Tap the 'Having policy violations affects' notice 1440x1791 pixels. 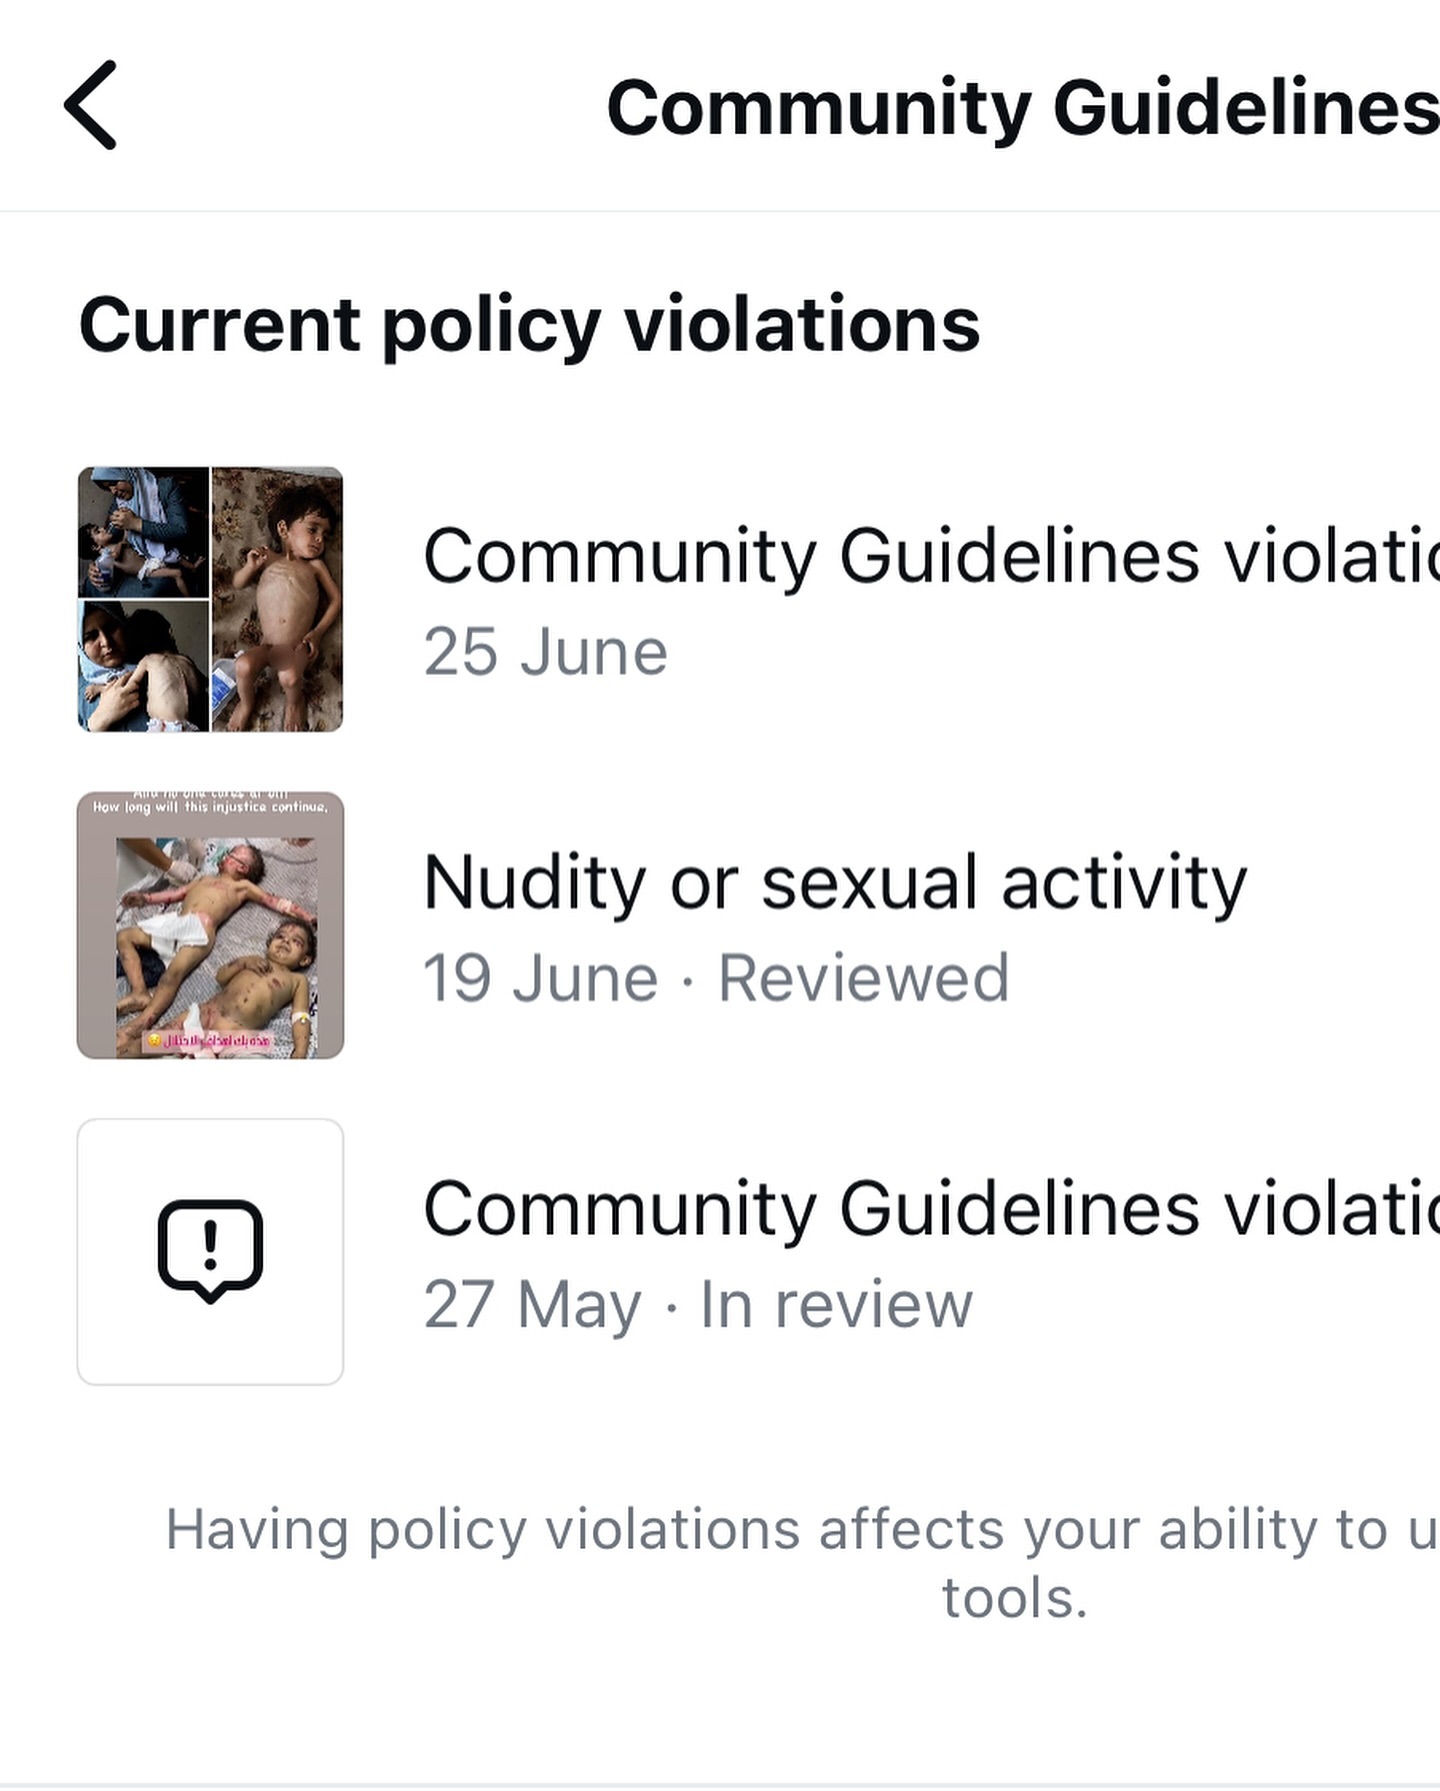[800, 1530]
